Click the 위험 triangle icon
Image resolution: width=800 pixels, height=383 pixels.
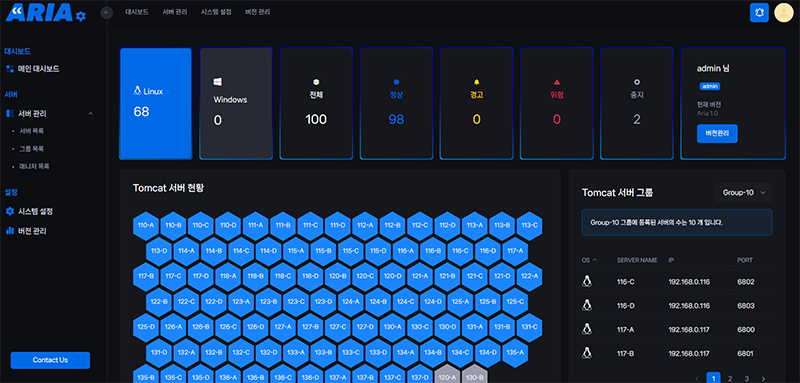pyautogui.click(x=557, y=82)
